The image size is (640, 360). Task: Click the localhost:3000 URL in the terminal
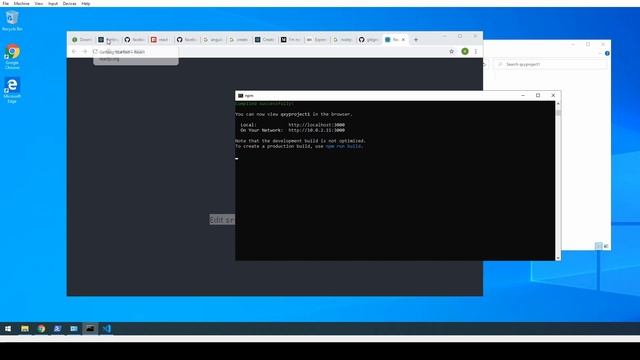(316, 125)
